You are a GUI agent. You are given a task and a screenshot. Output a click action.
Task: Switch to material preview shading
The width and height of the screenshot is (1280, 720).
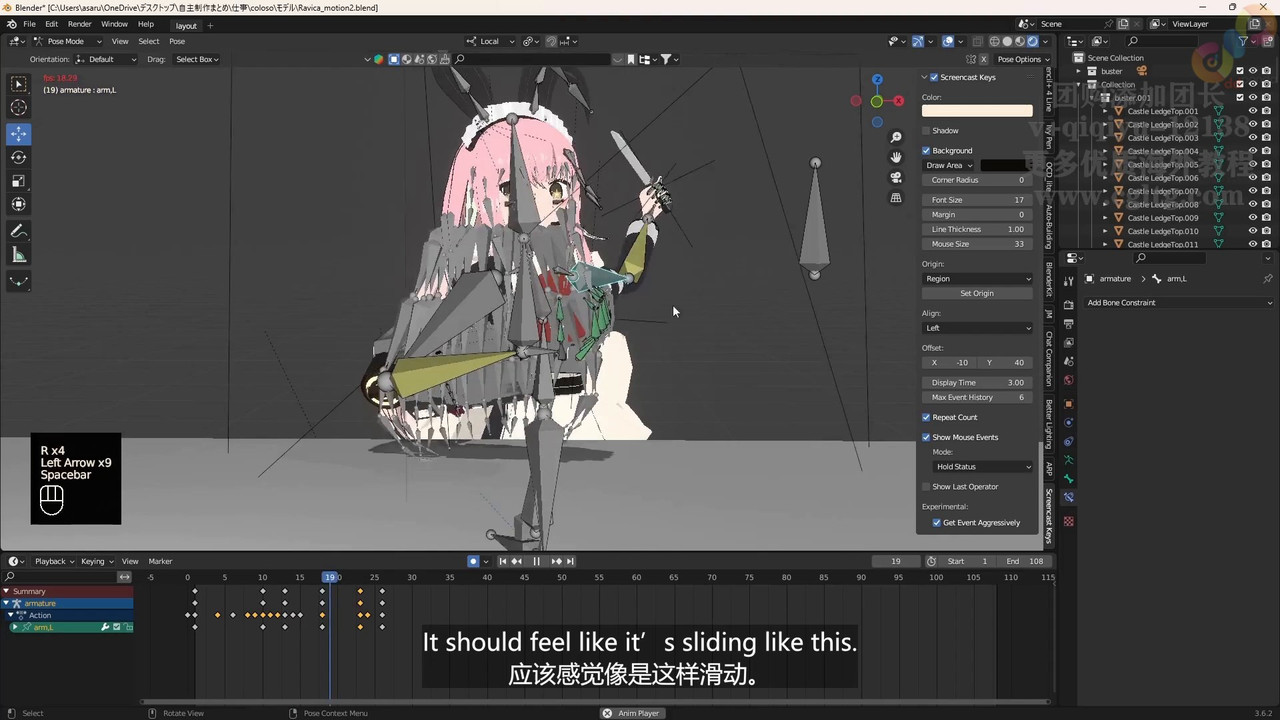point(1020,41)
